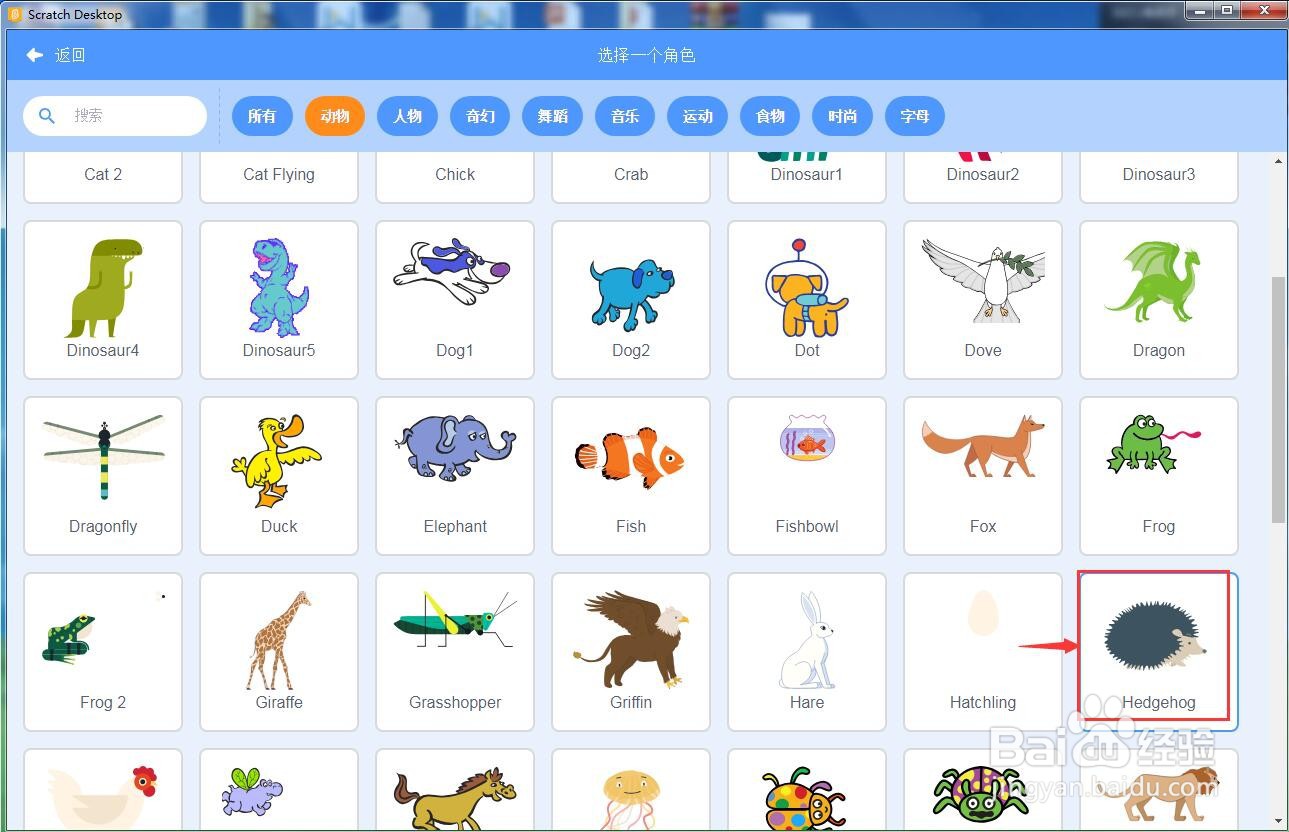Filter sprites by 运动 category
This screenshot has width=1289, height=832.
point(697,116)
